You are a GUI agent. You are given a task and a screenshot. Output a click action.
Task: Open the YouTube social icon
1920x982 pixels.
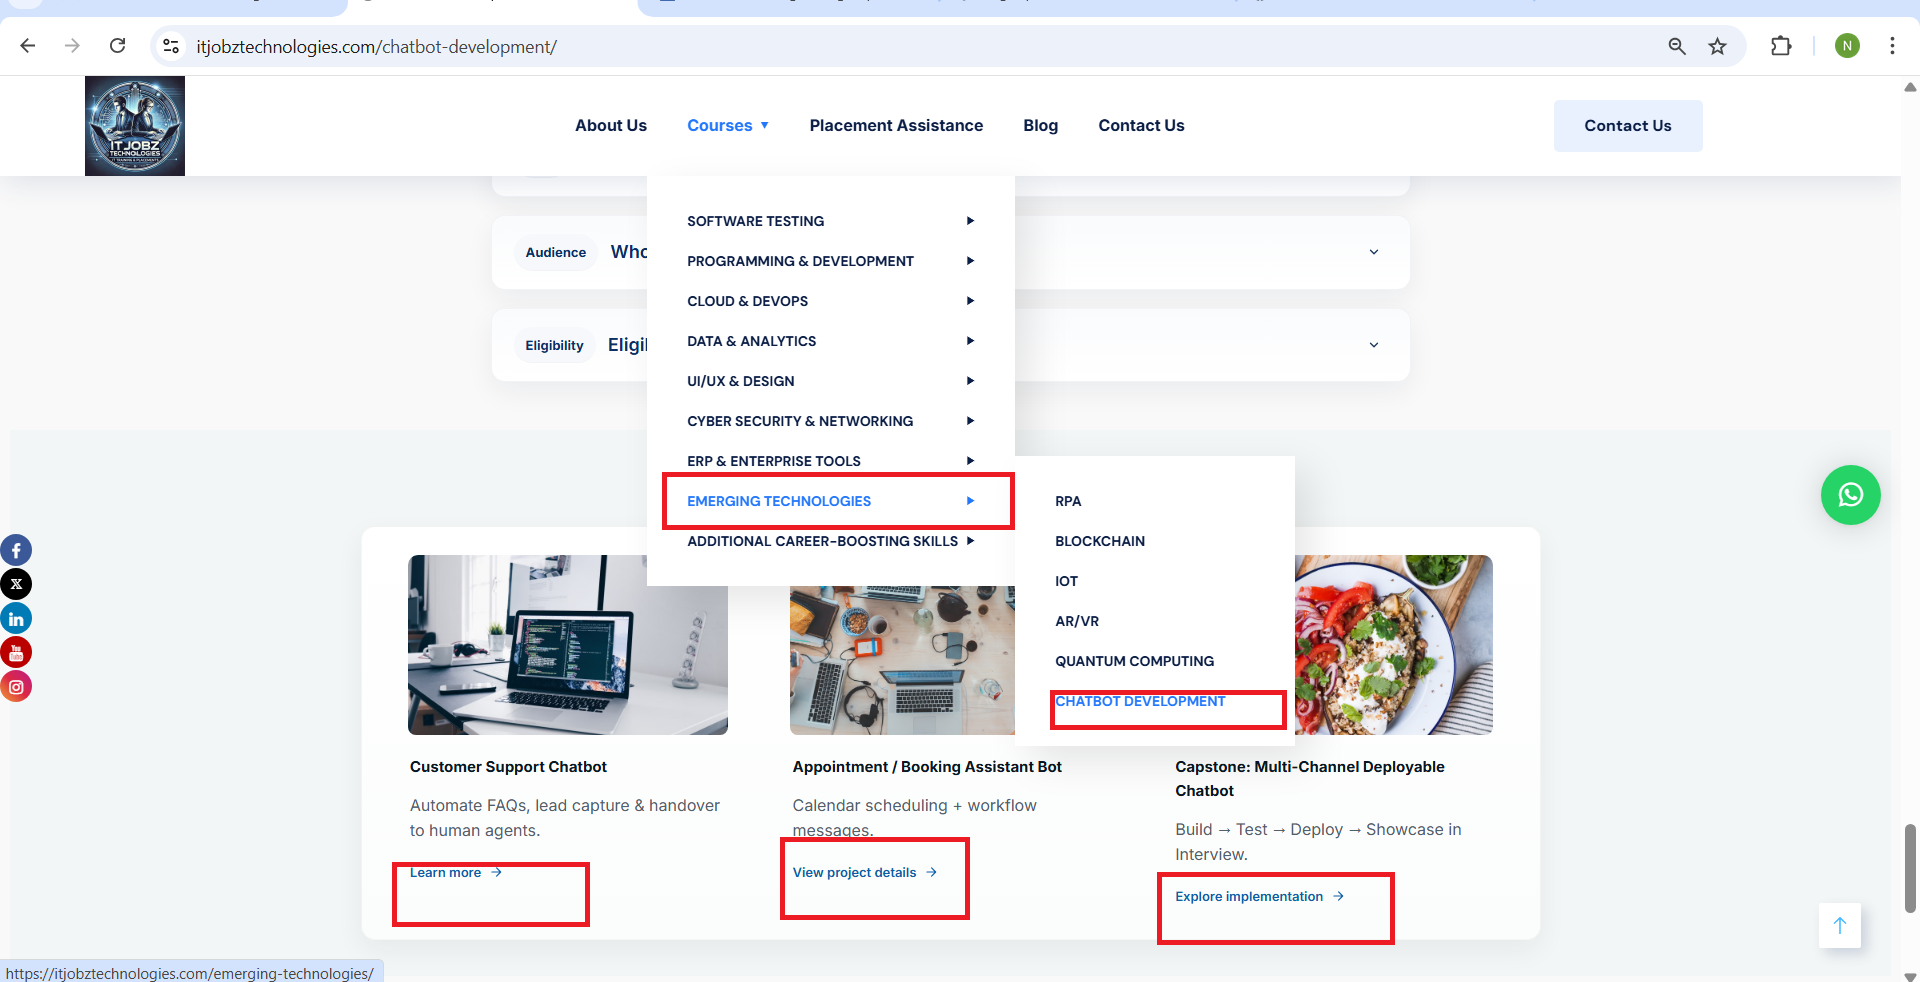click(16, 653)
